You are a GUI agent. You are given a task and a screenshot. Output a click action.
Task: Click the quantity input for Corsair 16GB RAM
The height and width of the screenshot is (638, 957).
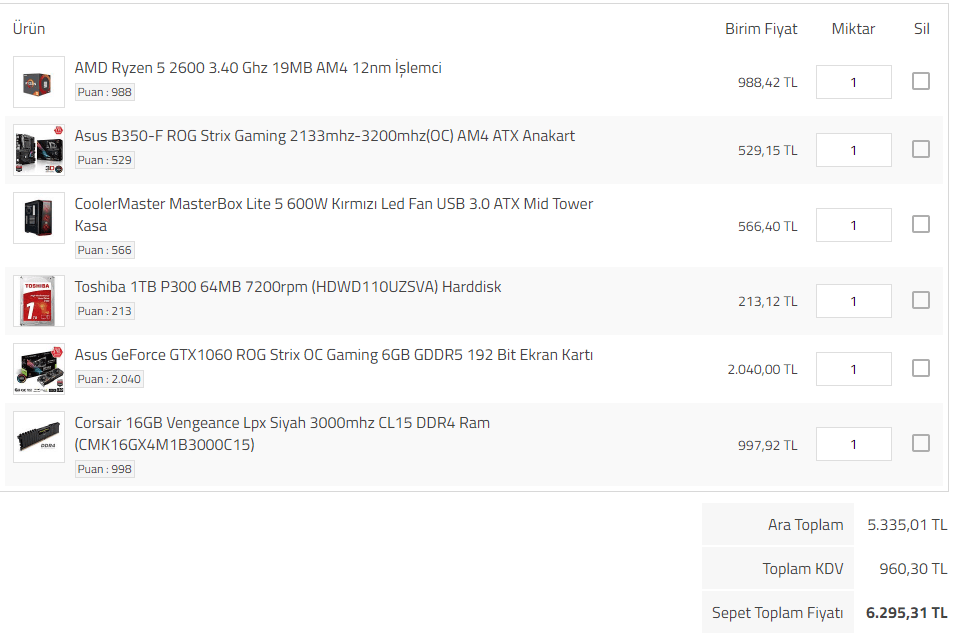pyautogui.click(x=853, y=444)
